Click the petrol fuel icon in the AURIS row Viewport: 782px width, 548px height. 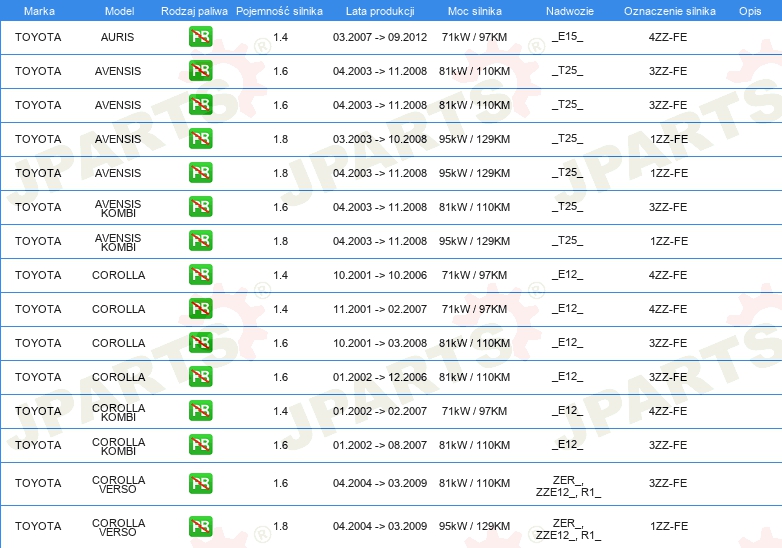click(x=200, y=37)
